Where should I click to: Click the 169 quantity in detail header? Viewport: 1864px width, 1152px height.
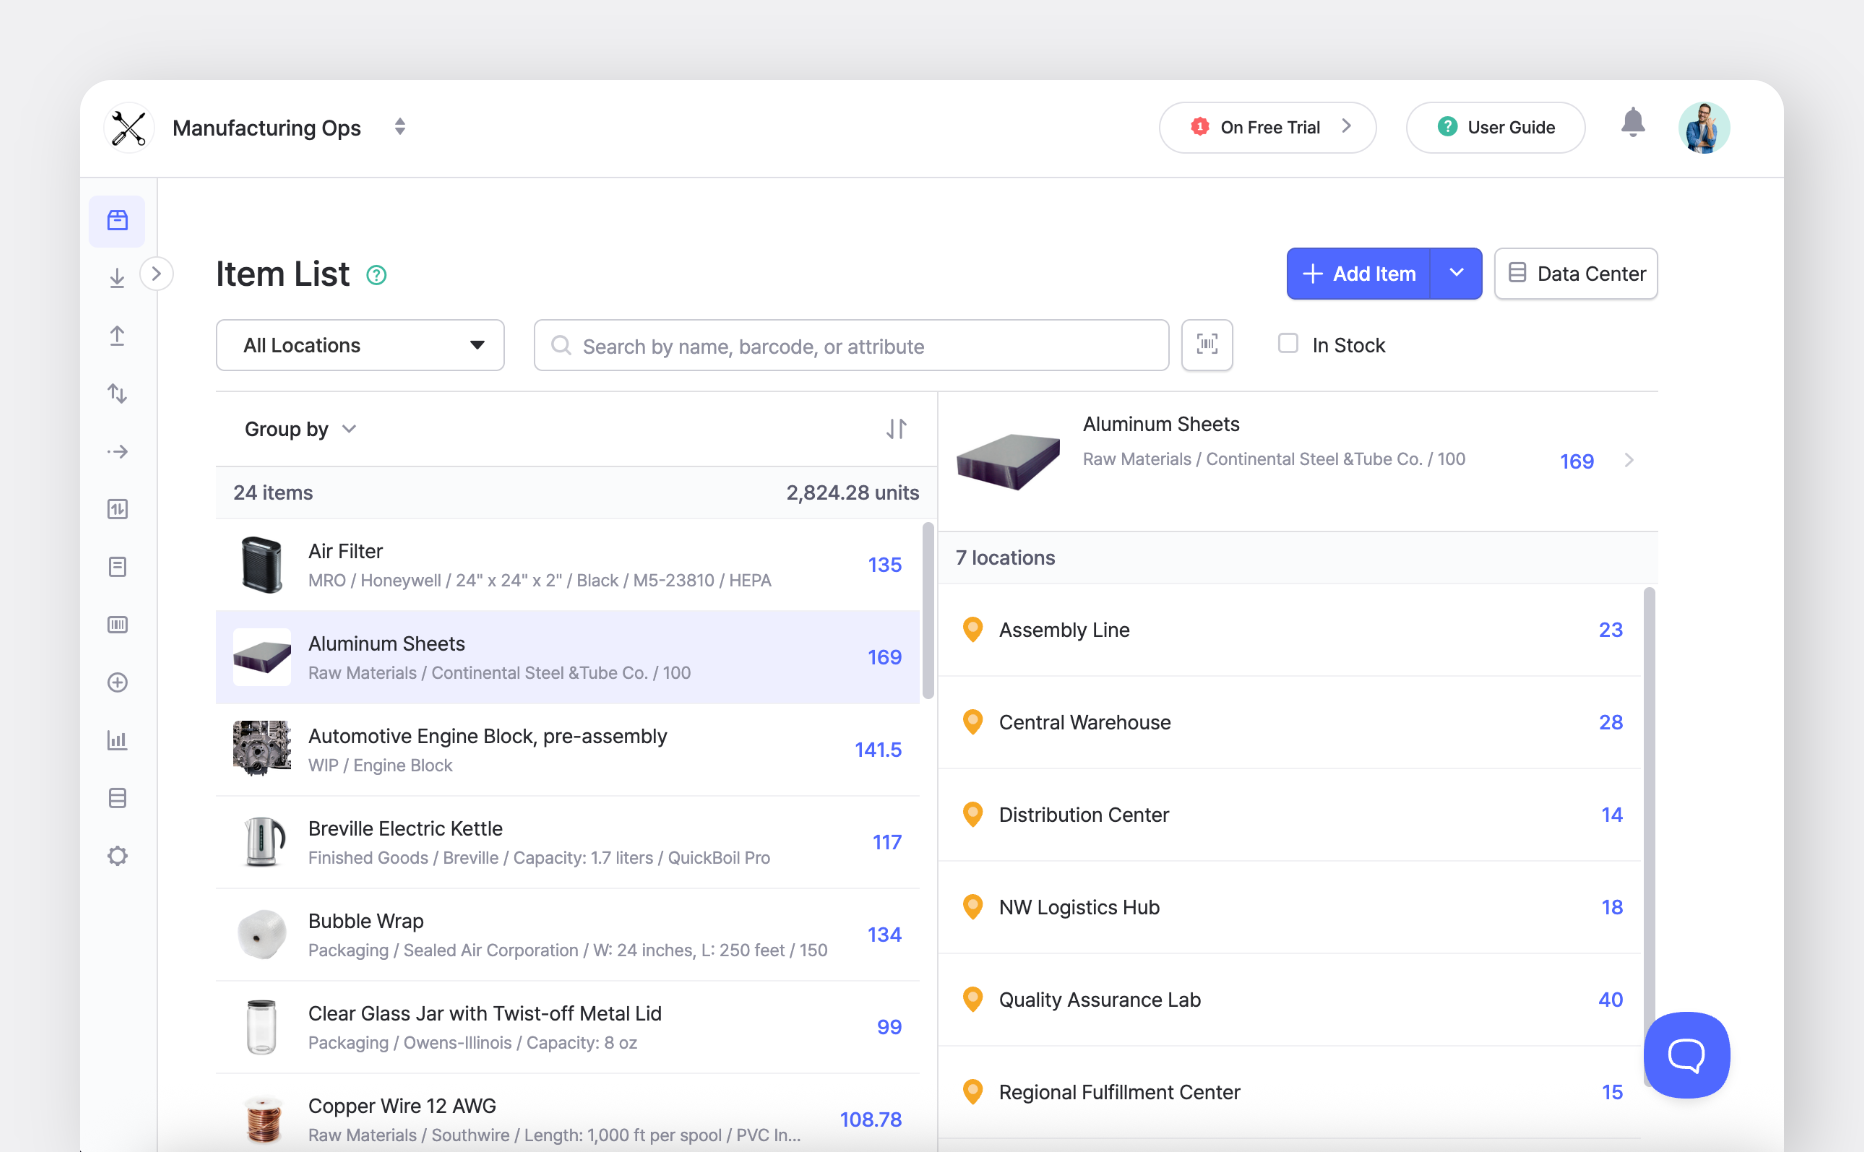click(1577, 461)
